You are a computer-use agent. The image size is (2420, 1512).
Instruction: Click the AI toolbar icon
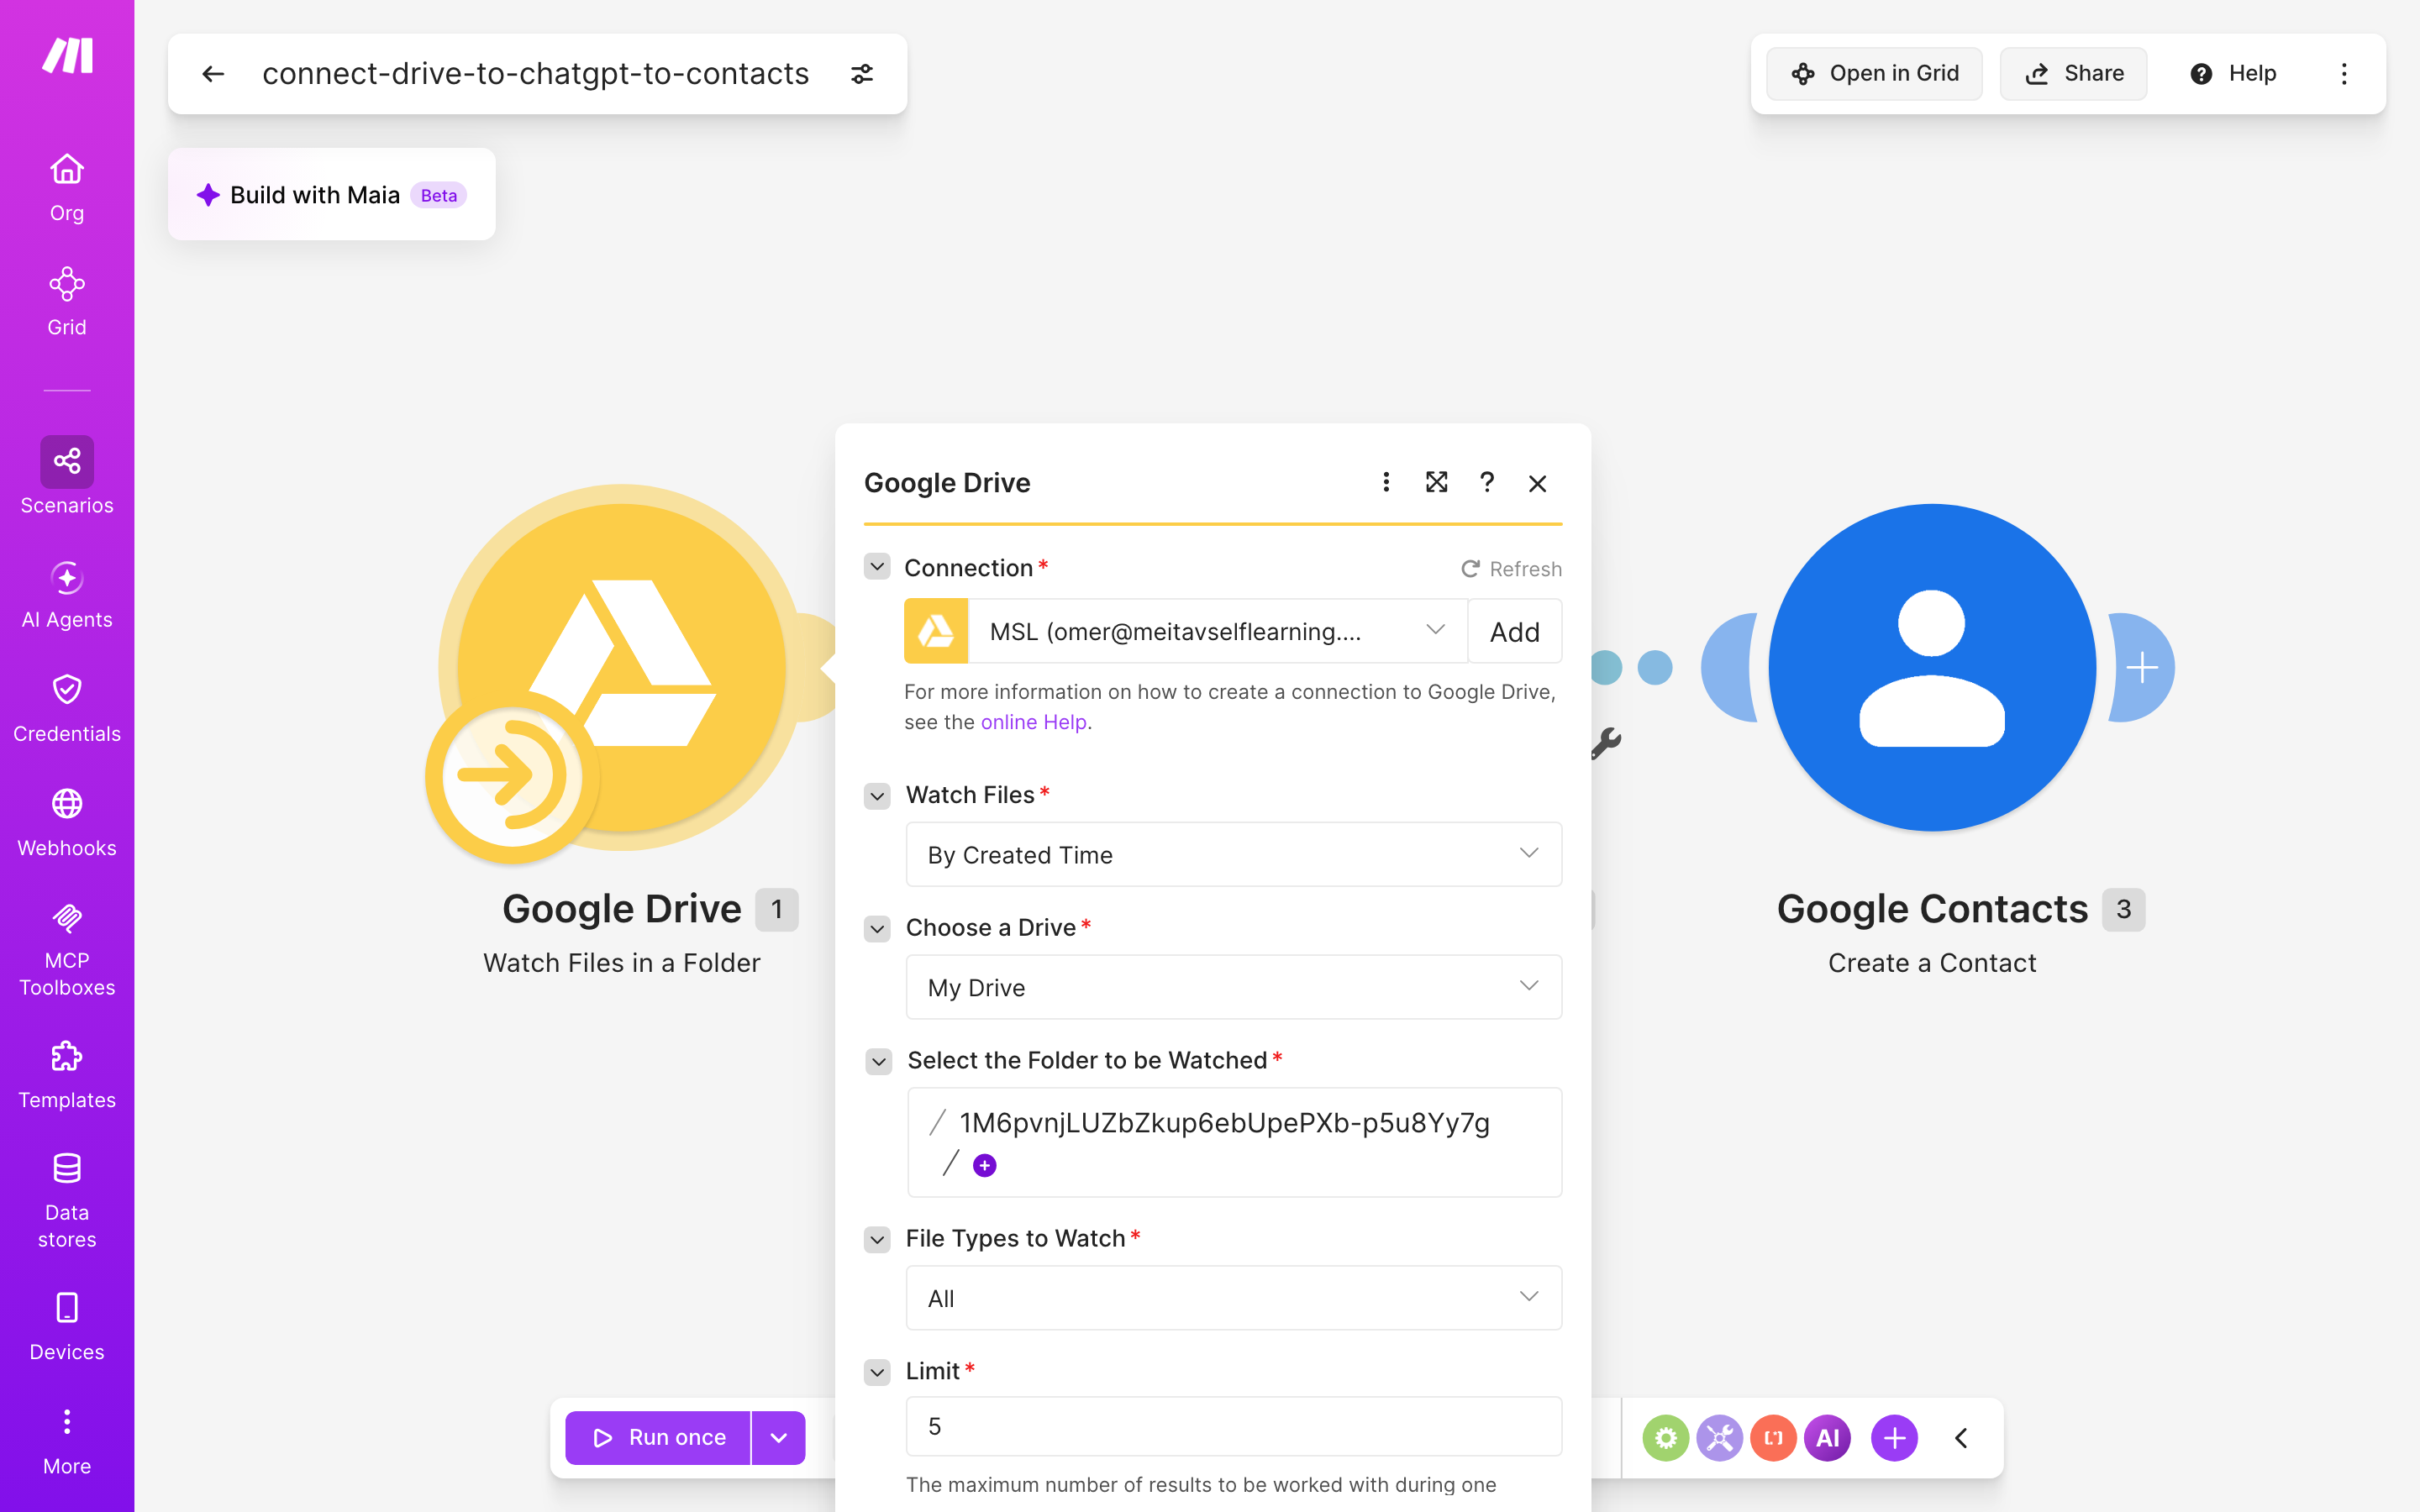tap(1828, 1438)
